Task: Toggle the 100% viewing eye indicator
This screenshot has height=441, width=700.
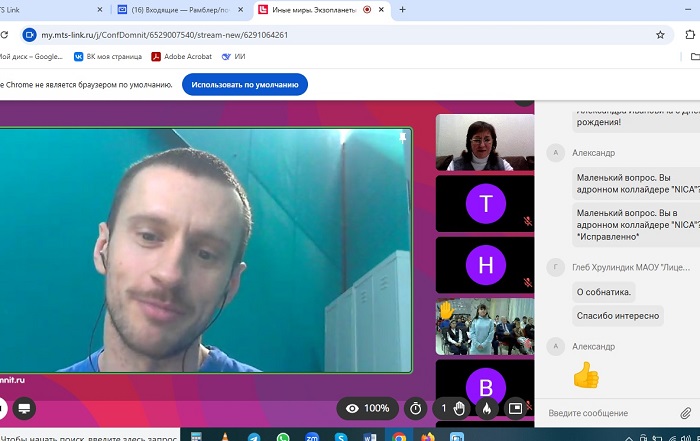Action: click(367, 408)
